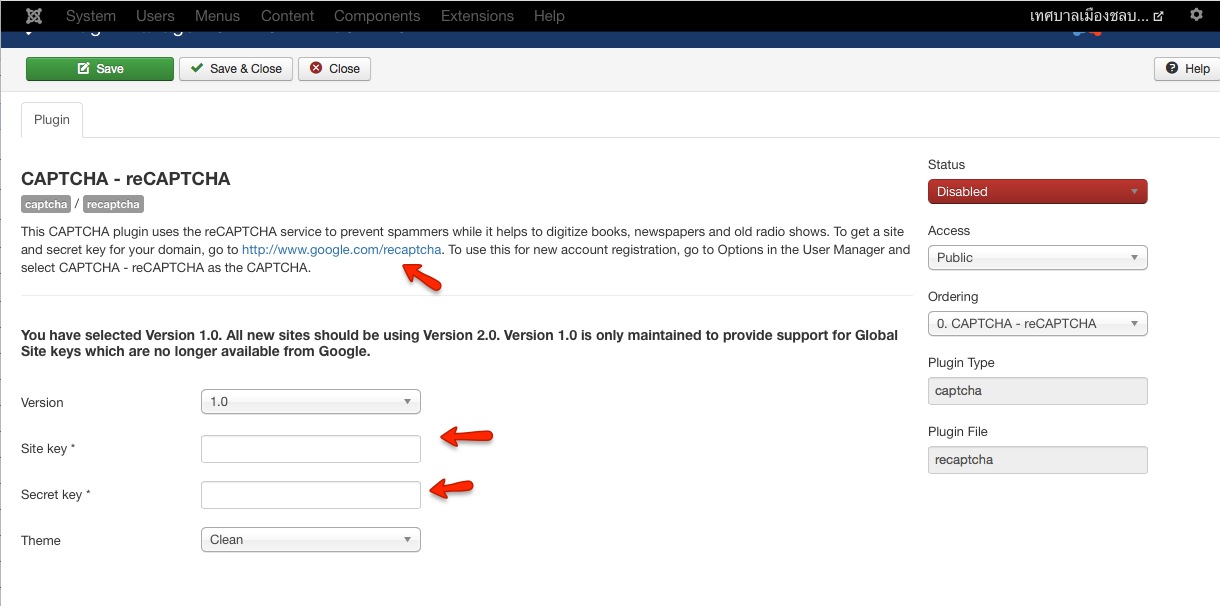1220x606 pixels.
Task: Focus the Secret key input field
Action: [310, 495]
